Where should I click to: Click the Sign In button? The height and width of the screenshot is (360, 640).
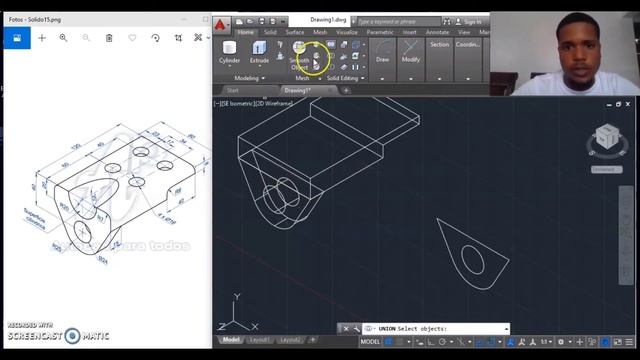468,22
